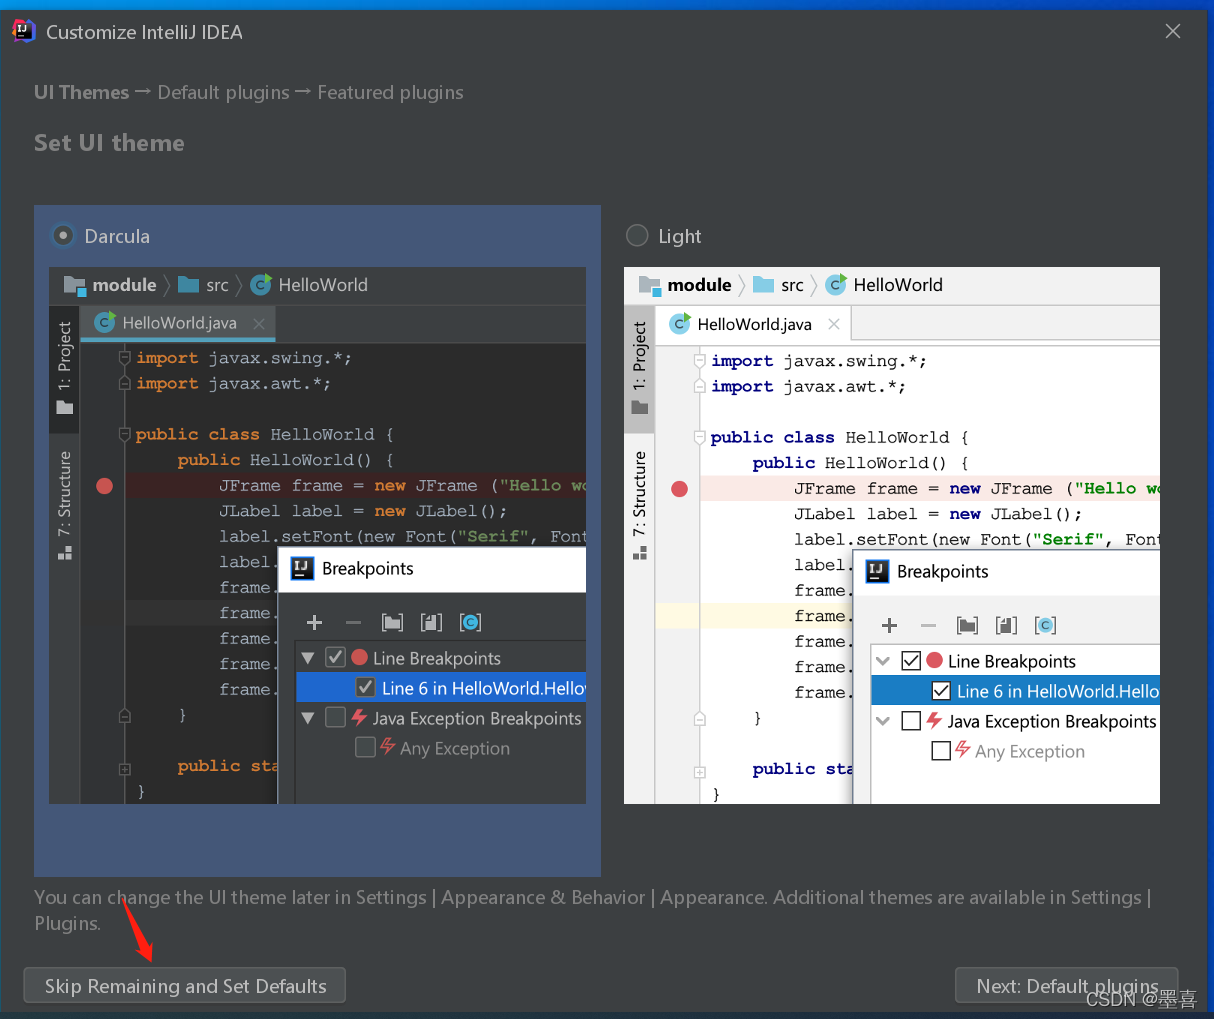Click HelloWorld class icon in Light breadcrumb
This screenshot has height=1019, width=1214.
pos(836,285)
